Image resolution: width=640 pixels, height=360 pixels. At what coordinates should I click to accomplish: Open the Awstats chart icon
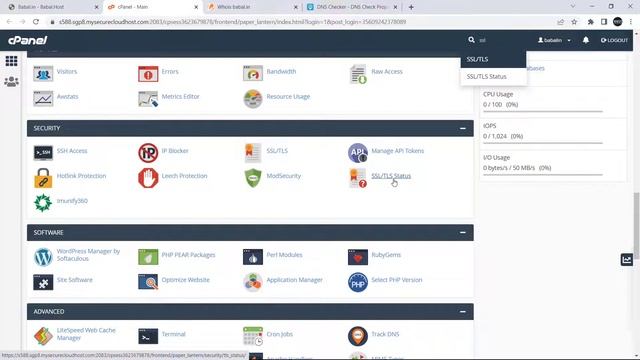(43, 99)
